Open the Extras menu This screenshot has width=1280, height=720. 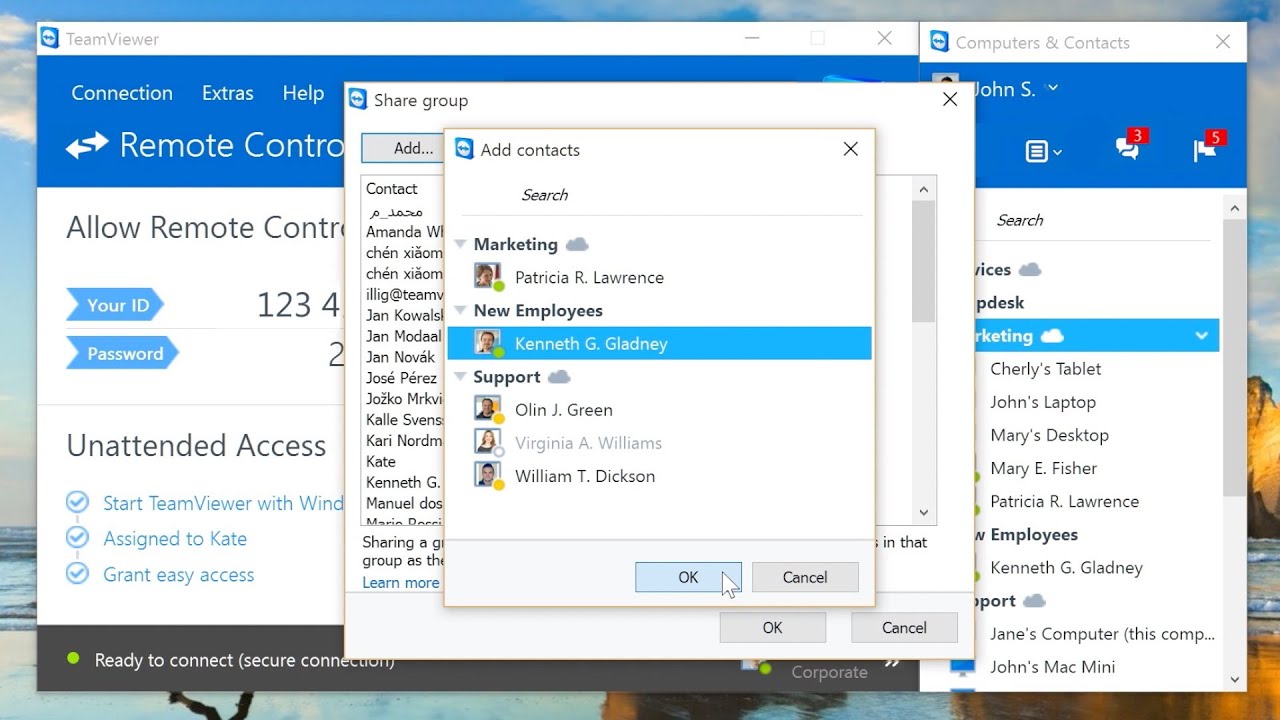click(x=228, y=93)
